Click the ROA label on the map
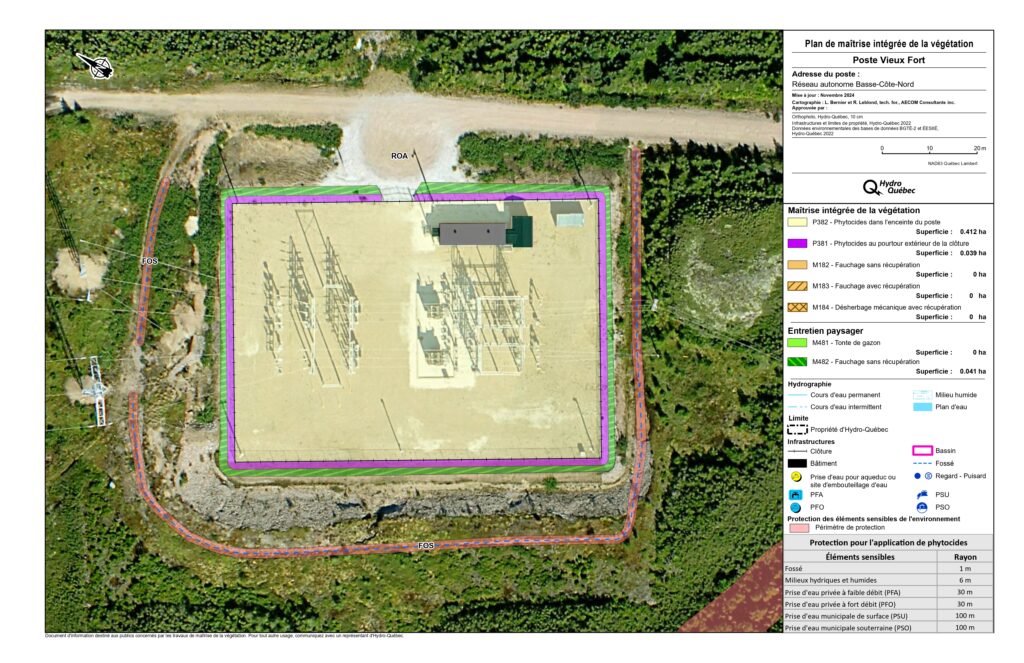This screenshot has width=1024, height=663. (400, 156)
